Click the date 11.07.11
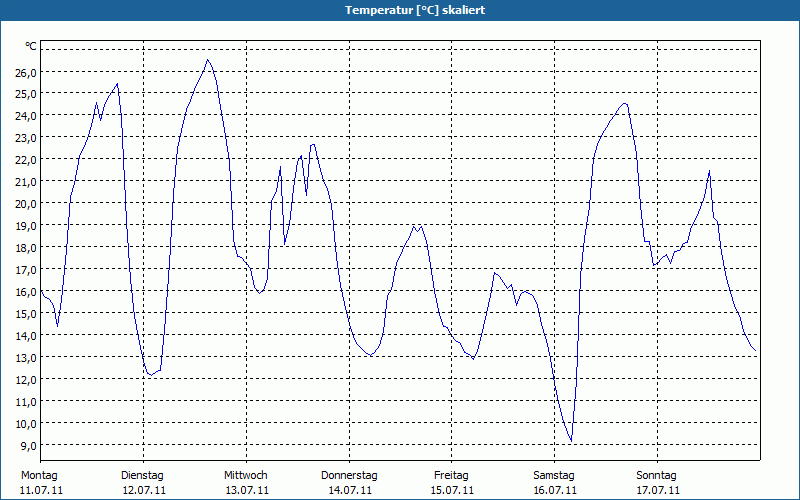The width and height of the screenshot is (800, 500). click(x=41, y=490)
